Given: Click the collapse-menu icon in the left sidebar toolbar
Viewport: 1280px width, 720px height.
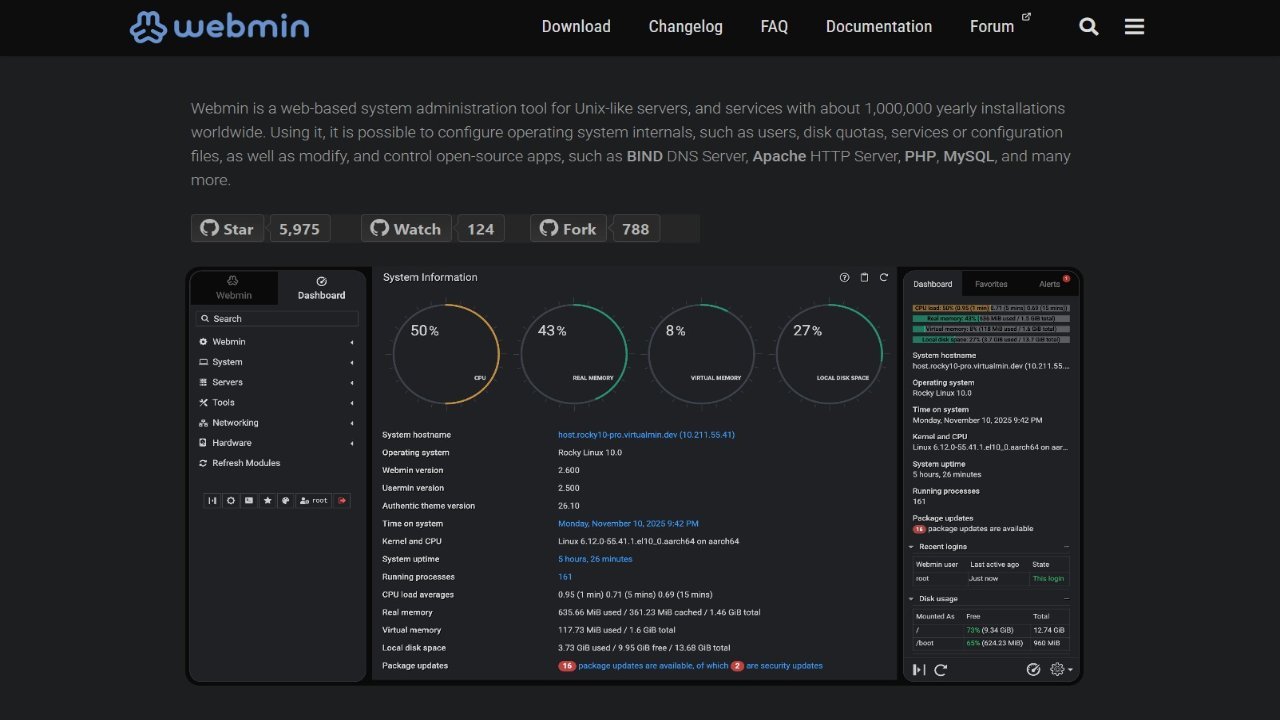Looking at the screenshot, I should coord(212,500).
